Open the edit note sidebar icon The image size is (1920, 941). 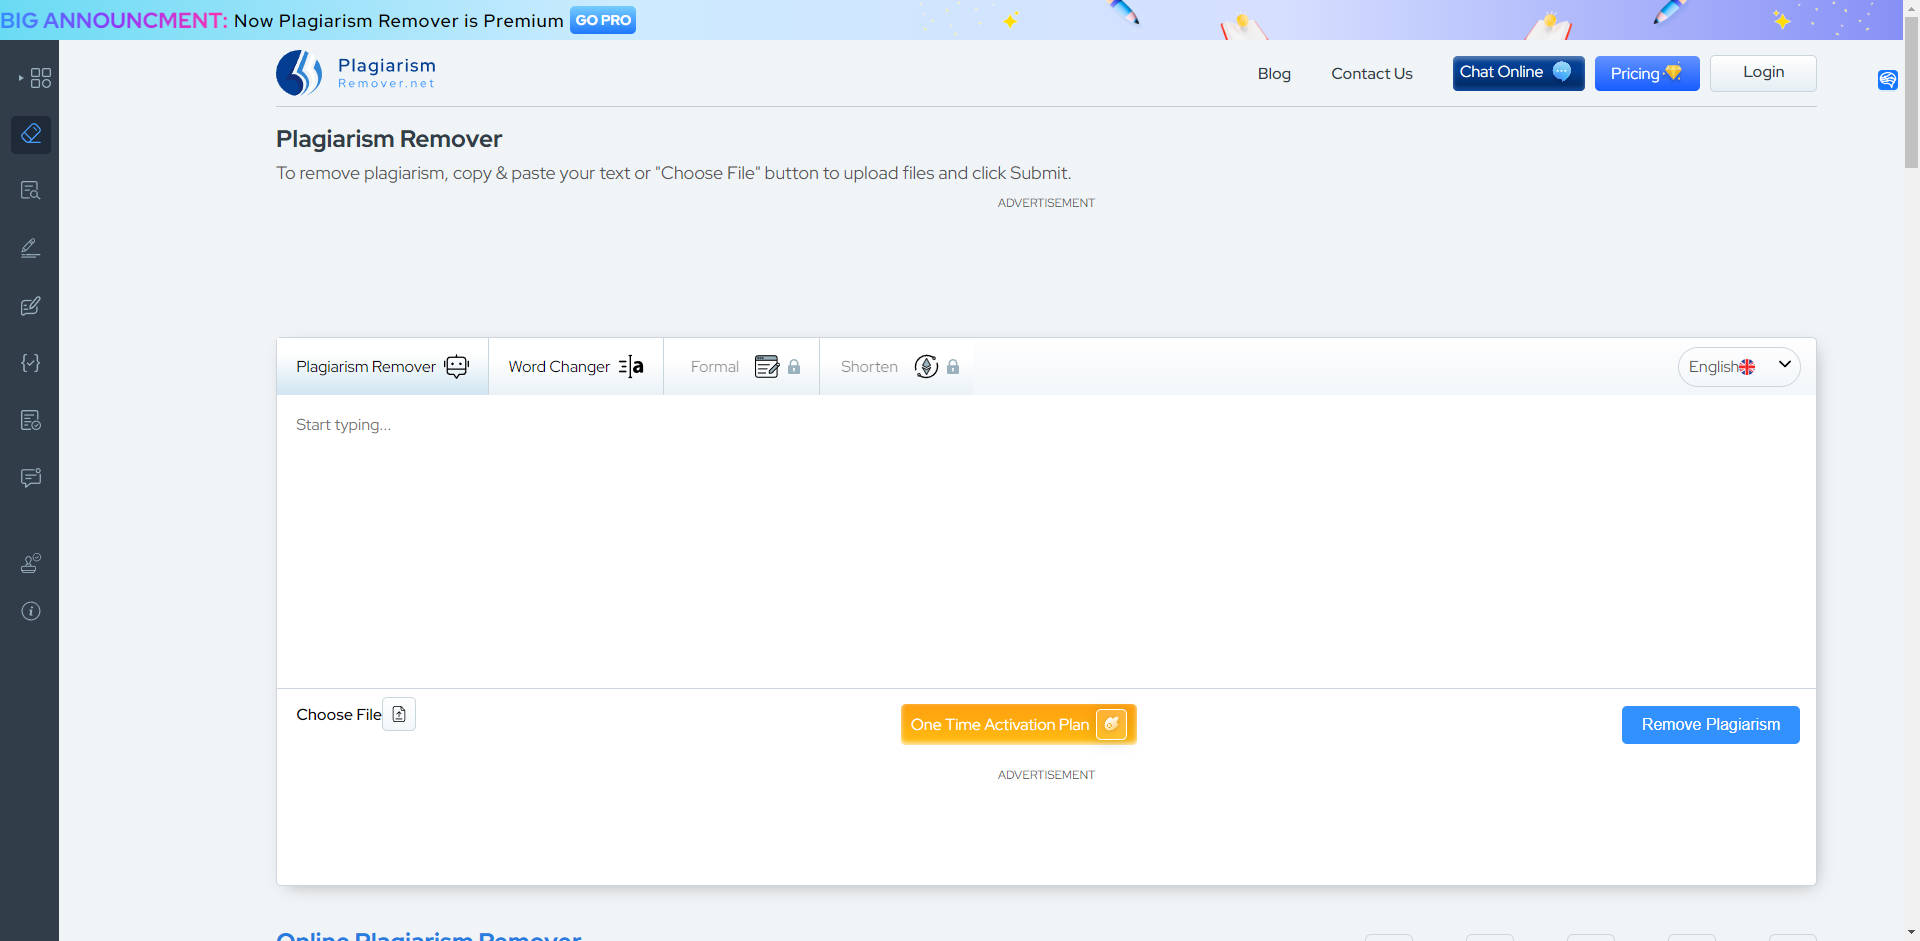[x=31, y=306]
